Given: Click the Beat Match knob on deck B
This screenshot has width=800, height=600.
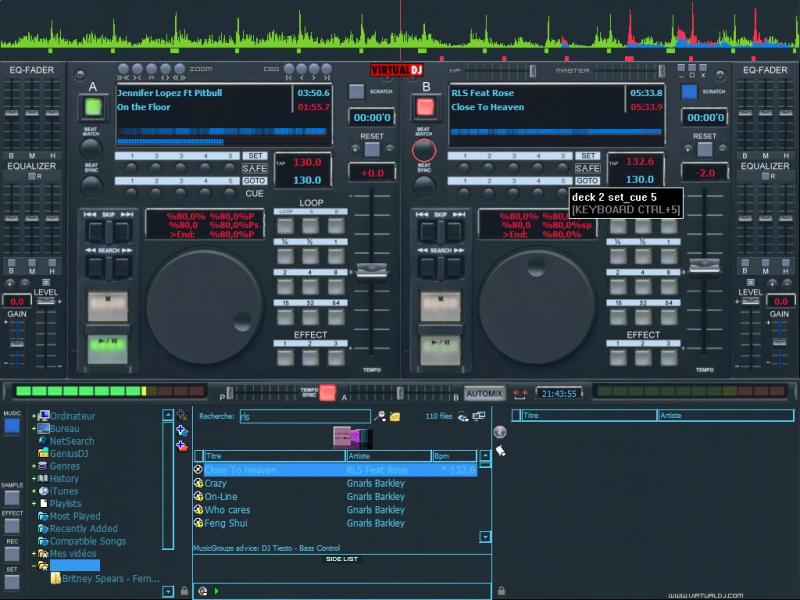Looking at the screenshot, I should point(424,150).
